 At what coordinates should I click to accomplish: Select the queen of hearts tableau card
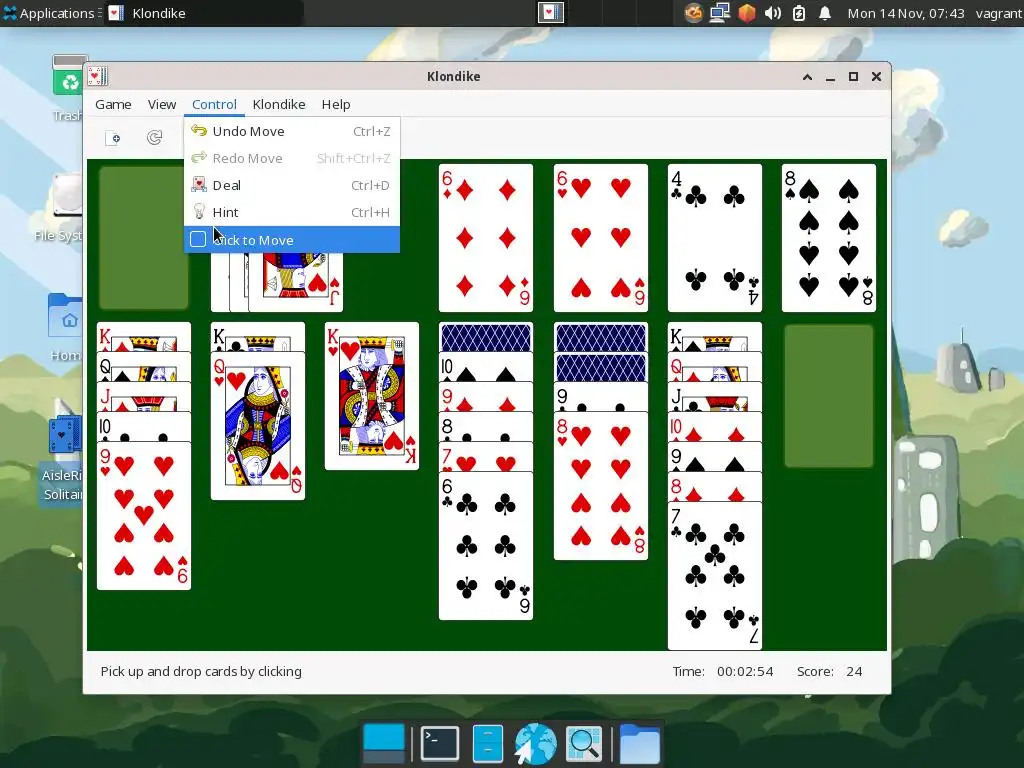[x=258, y=426]
